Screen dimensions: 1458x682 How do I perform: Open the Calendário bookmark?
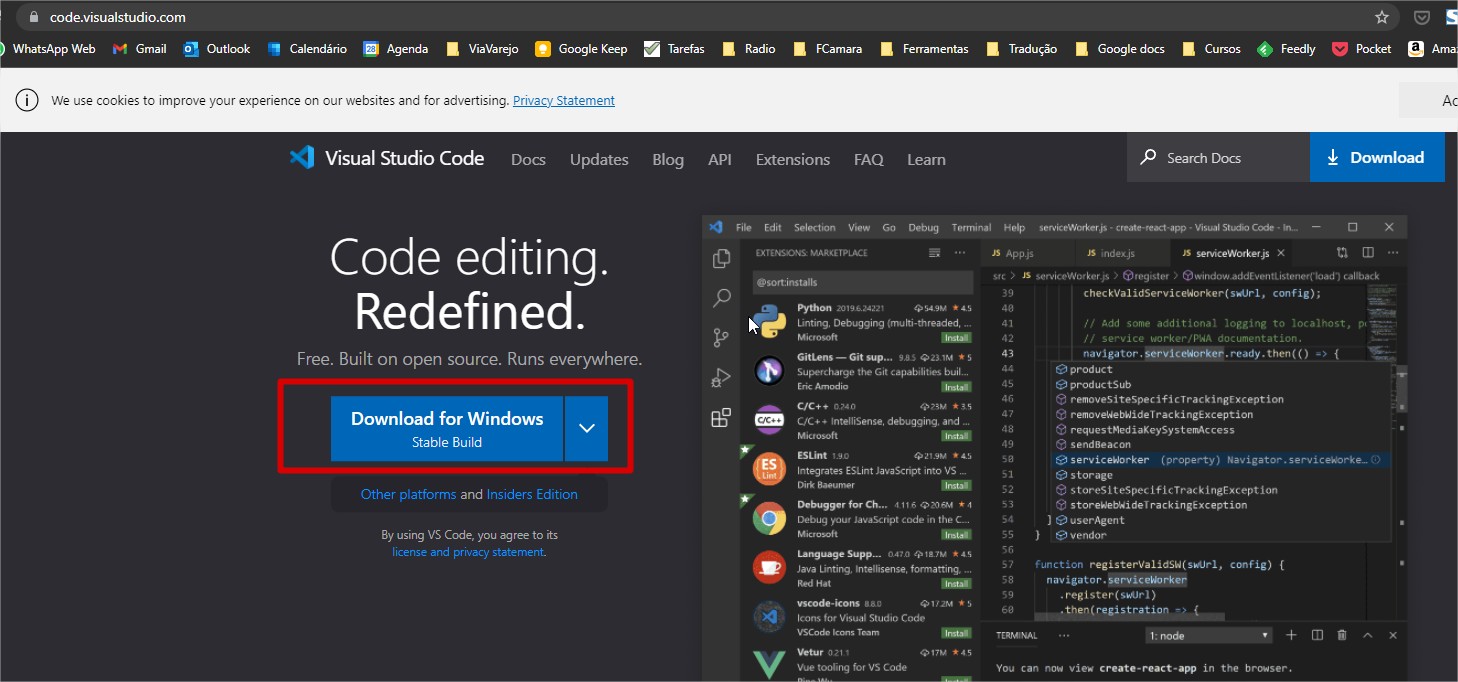click(x=307, y=48)
